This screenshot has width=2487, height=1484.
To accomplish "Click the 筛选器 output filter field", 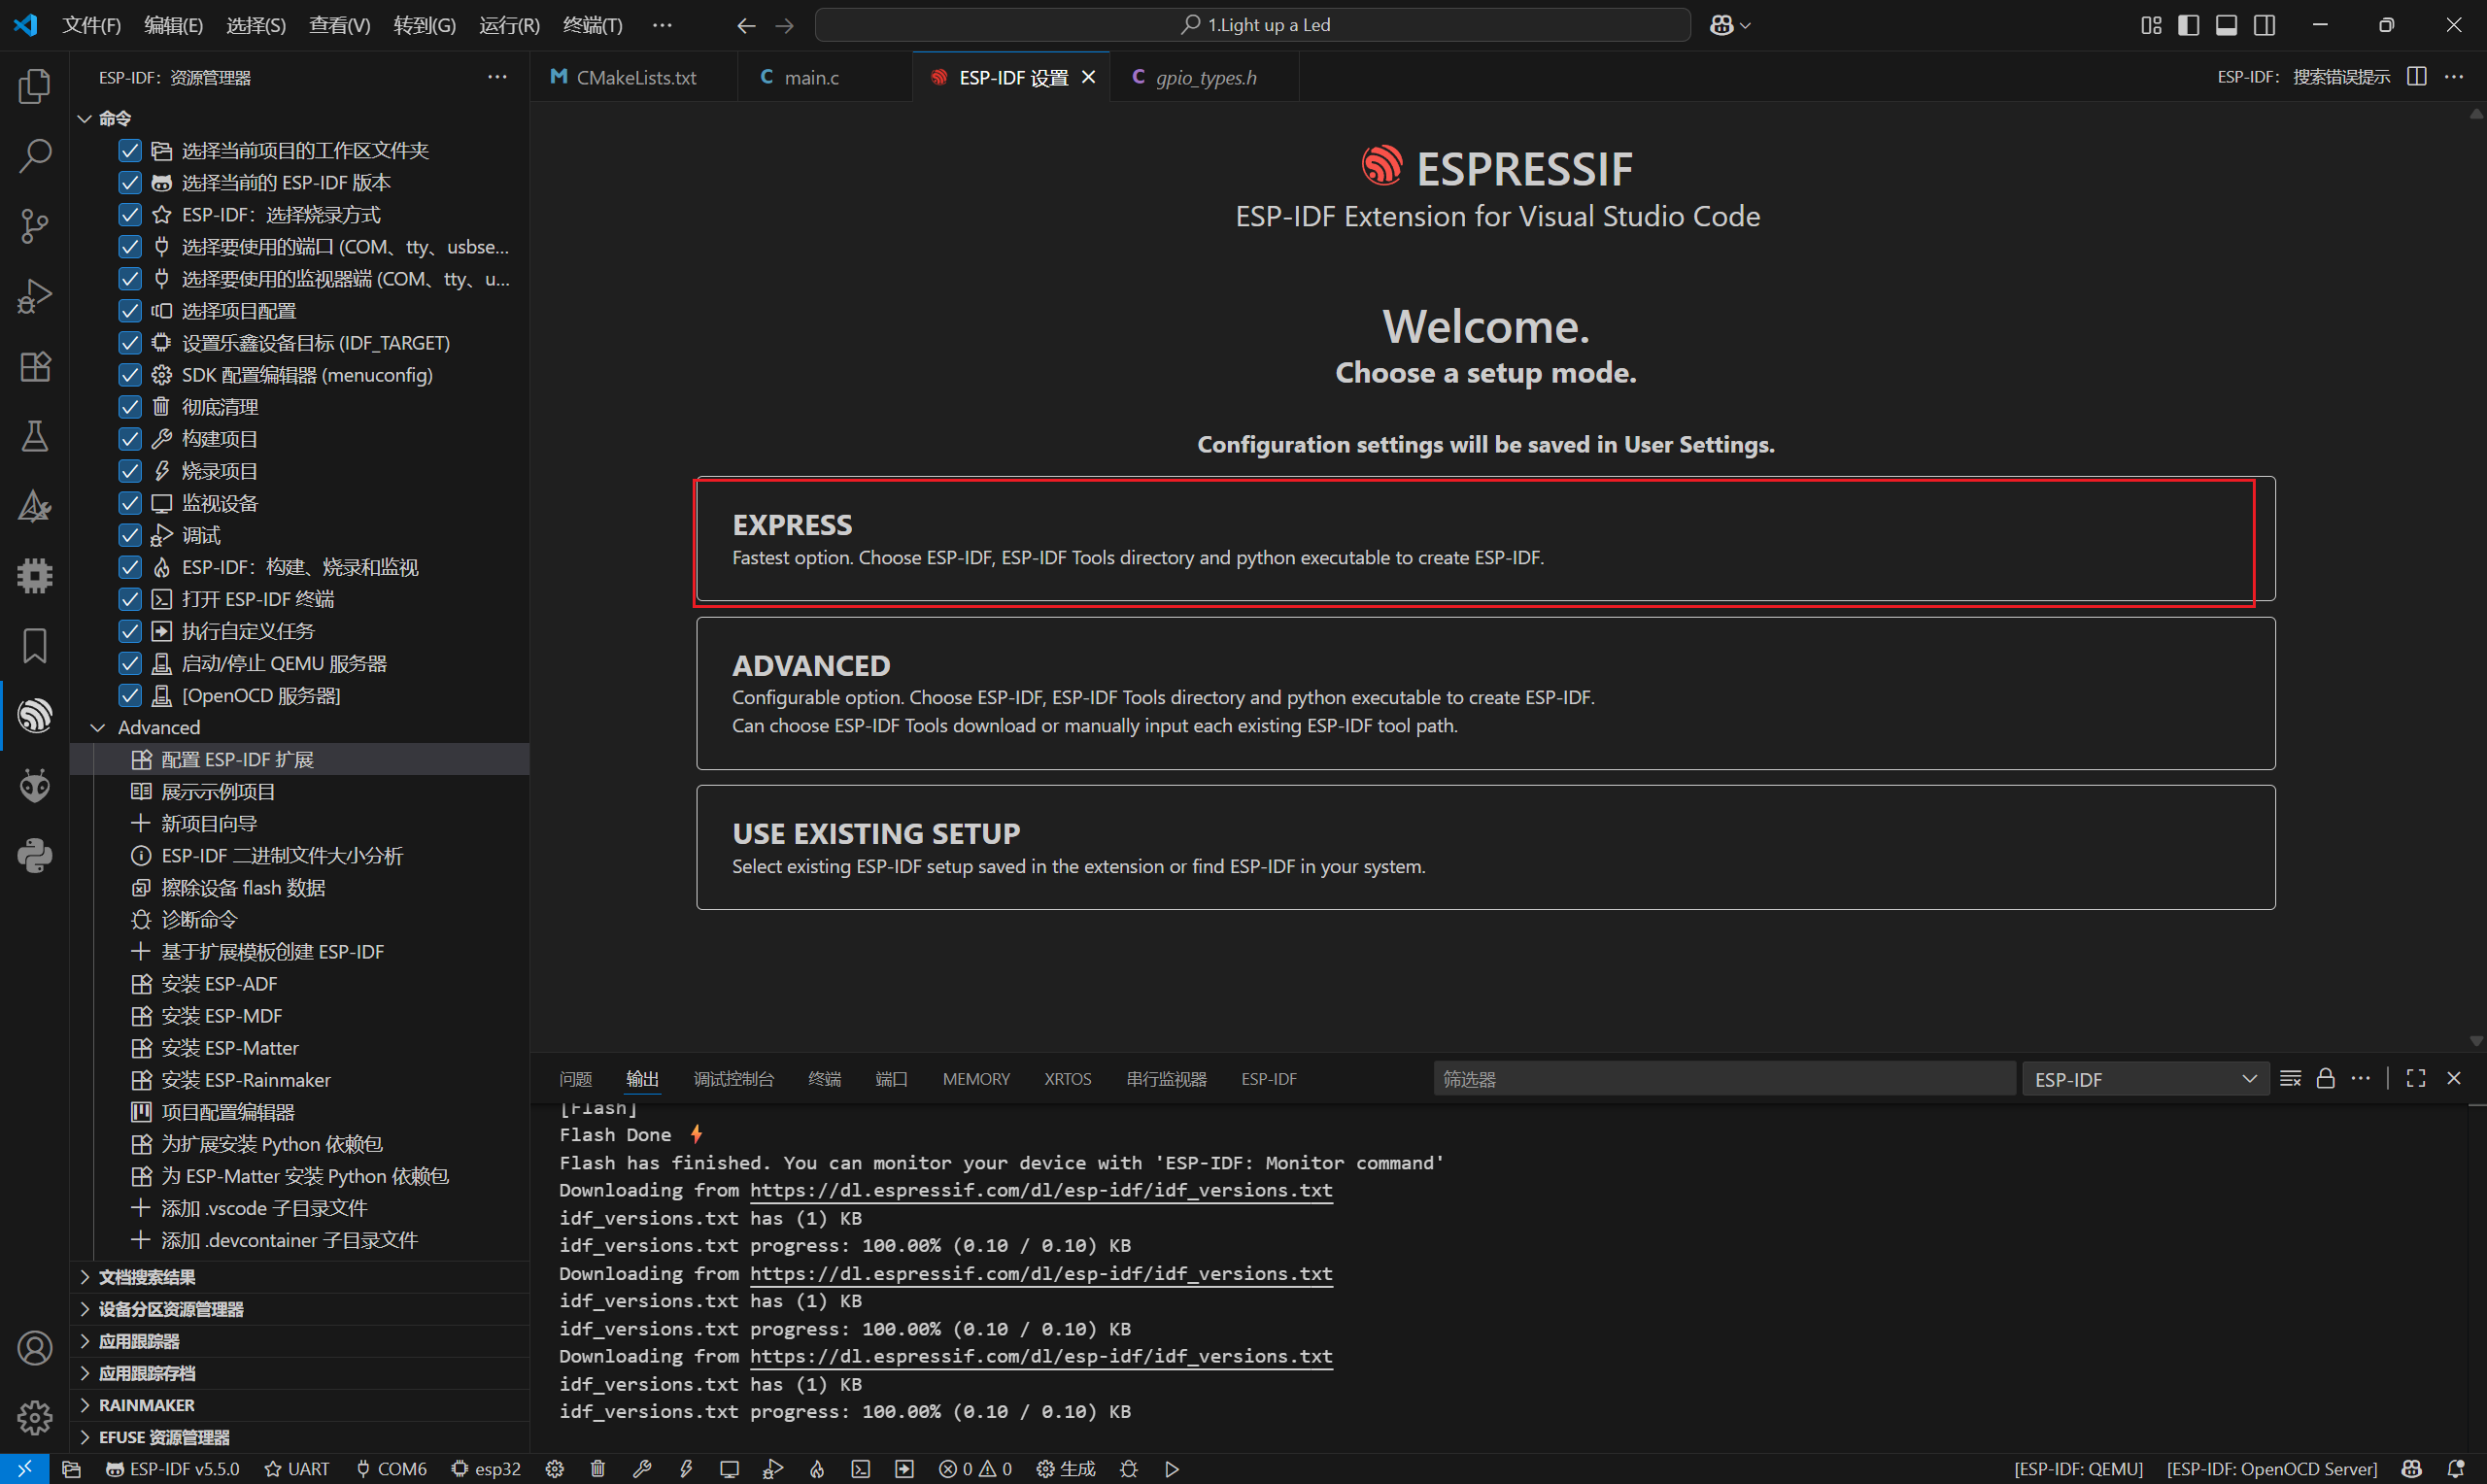I will pyautogui.click(x=1724, y=1079).
